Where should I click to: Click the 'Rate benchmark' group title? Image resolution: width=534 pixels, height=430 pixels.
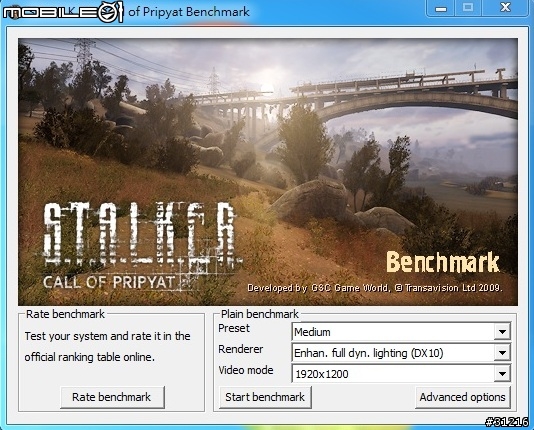click(65, 314)
